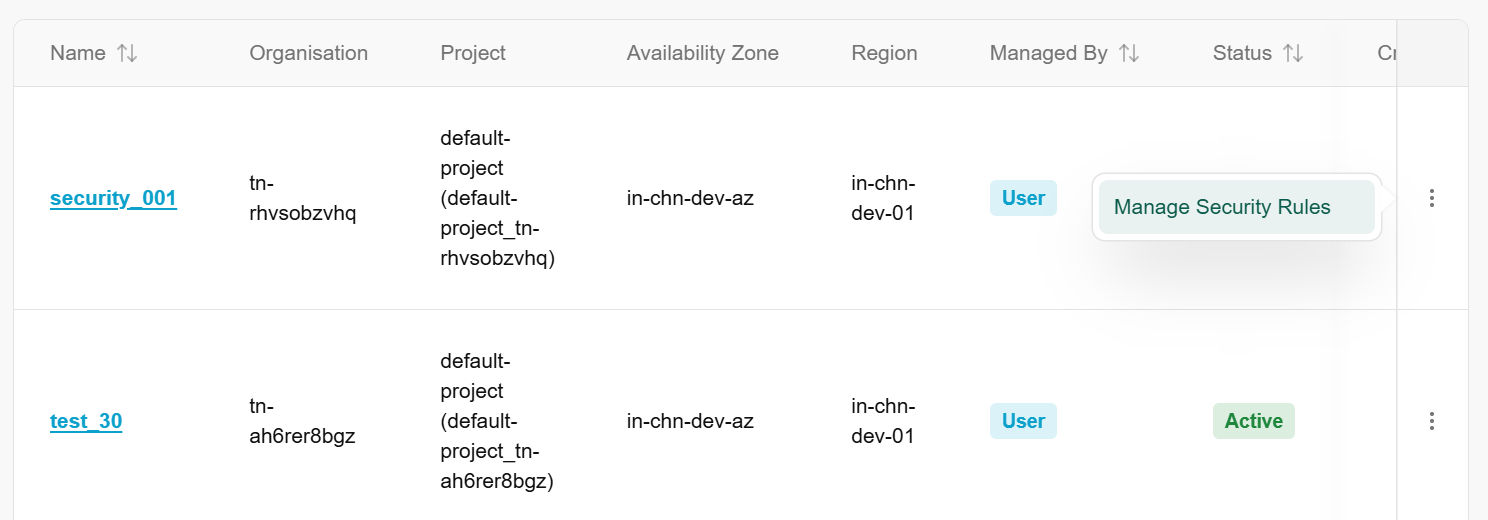The image size is (1488, 520).
Task: Click the User badge in the test_30 row
Action: point(1023,421)
